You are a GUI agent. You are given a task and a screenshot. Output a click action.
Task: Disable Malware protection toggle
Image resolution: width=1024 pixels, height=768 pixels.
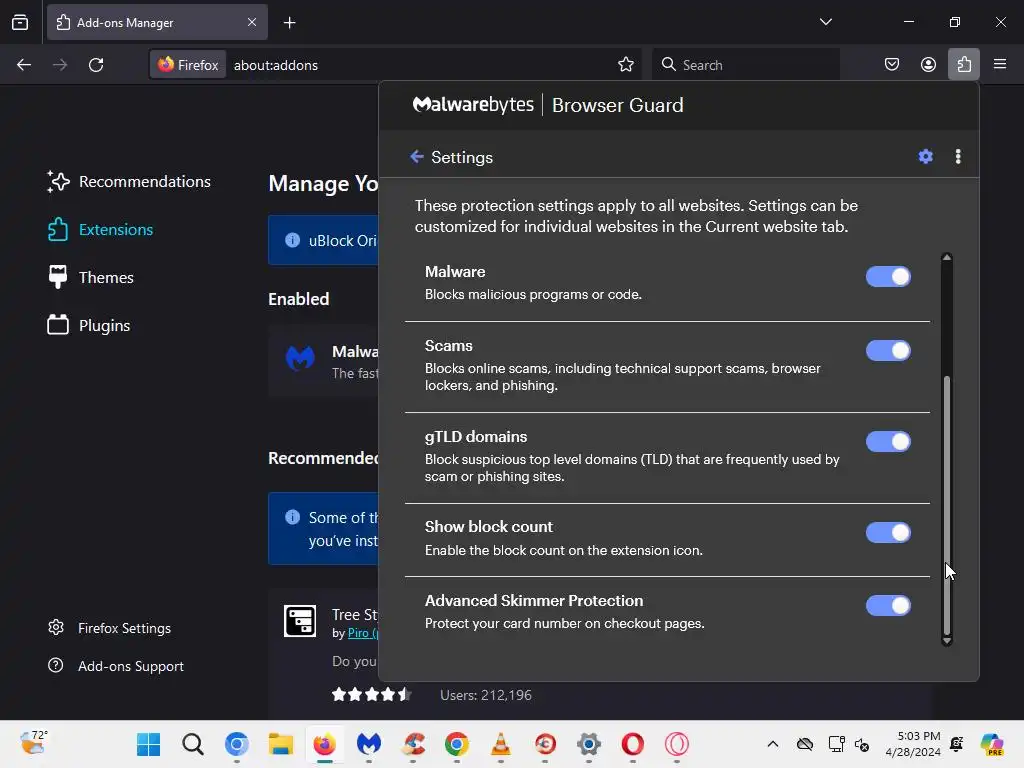point(888,277)
